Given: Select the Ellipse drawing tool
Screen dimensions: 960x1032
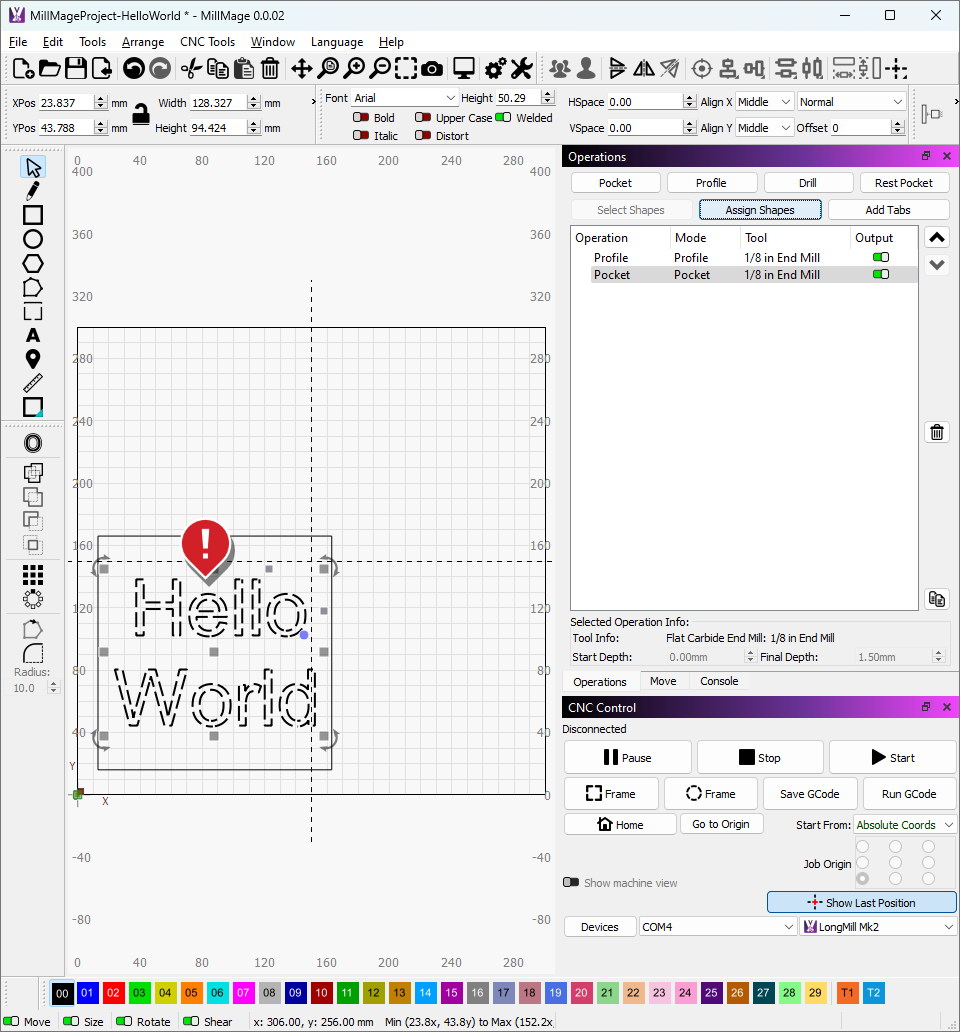Looking at the screenshot, I should (x=33, y=239).
